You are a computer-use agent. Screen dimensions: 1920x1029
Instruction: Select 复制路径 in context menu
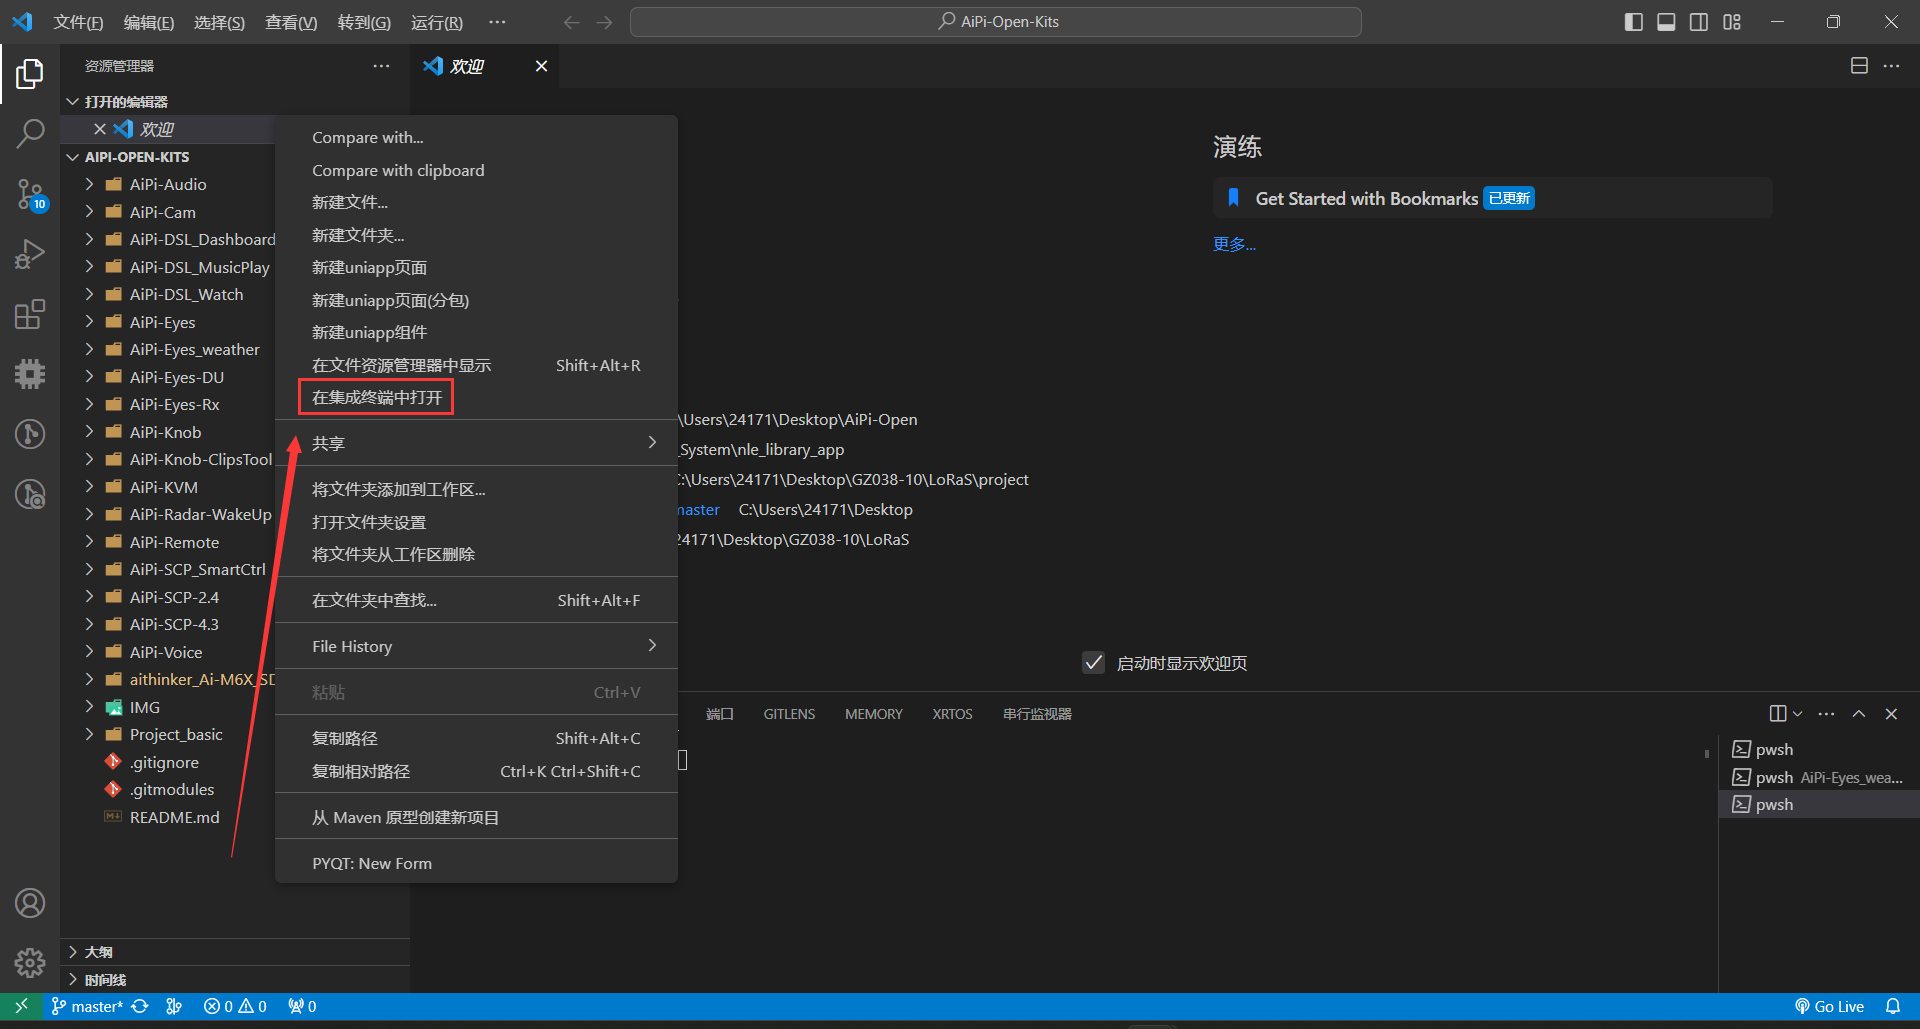tap(476, 738)
